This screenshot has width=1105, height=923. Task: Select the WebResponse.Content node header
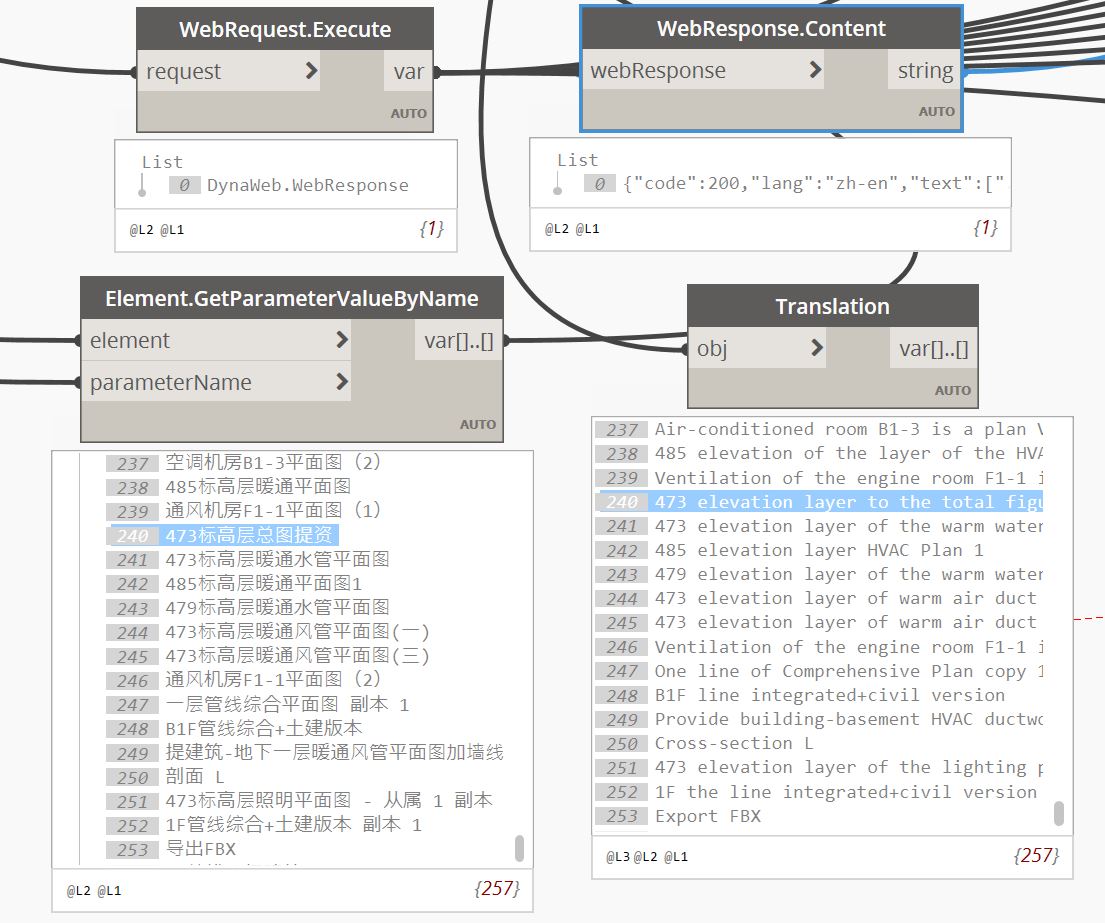pos(771,28)
